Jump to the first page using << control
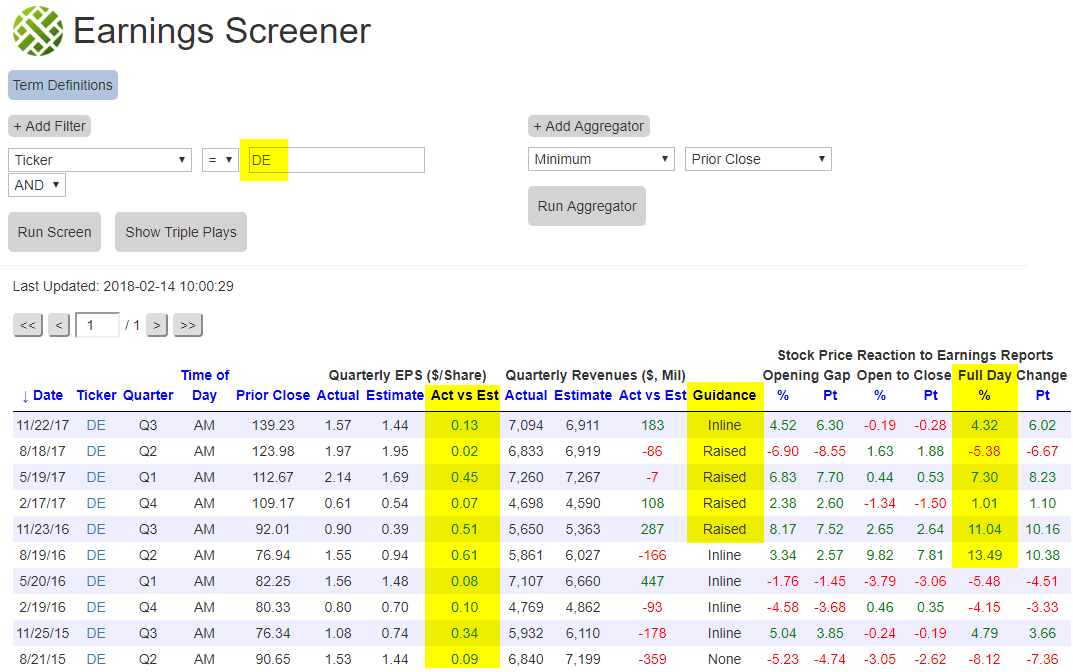 click(x=27, y=325)
